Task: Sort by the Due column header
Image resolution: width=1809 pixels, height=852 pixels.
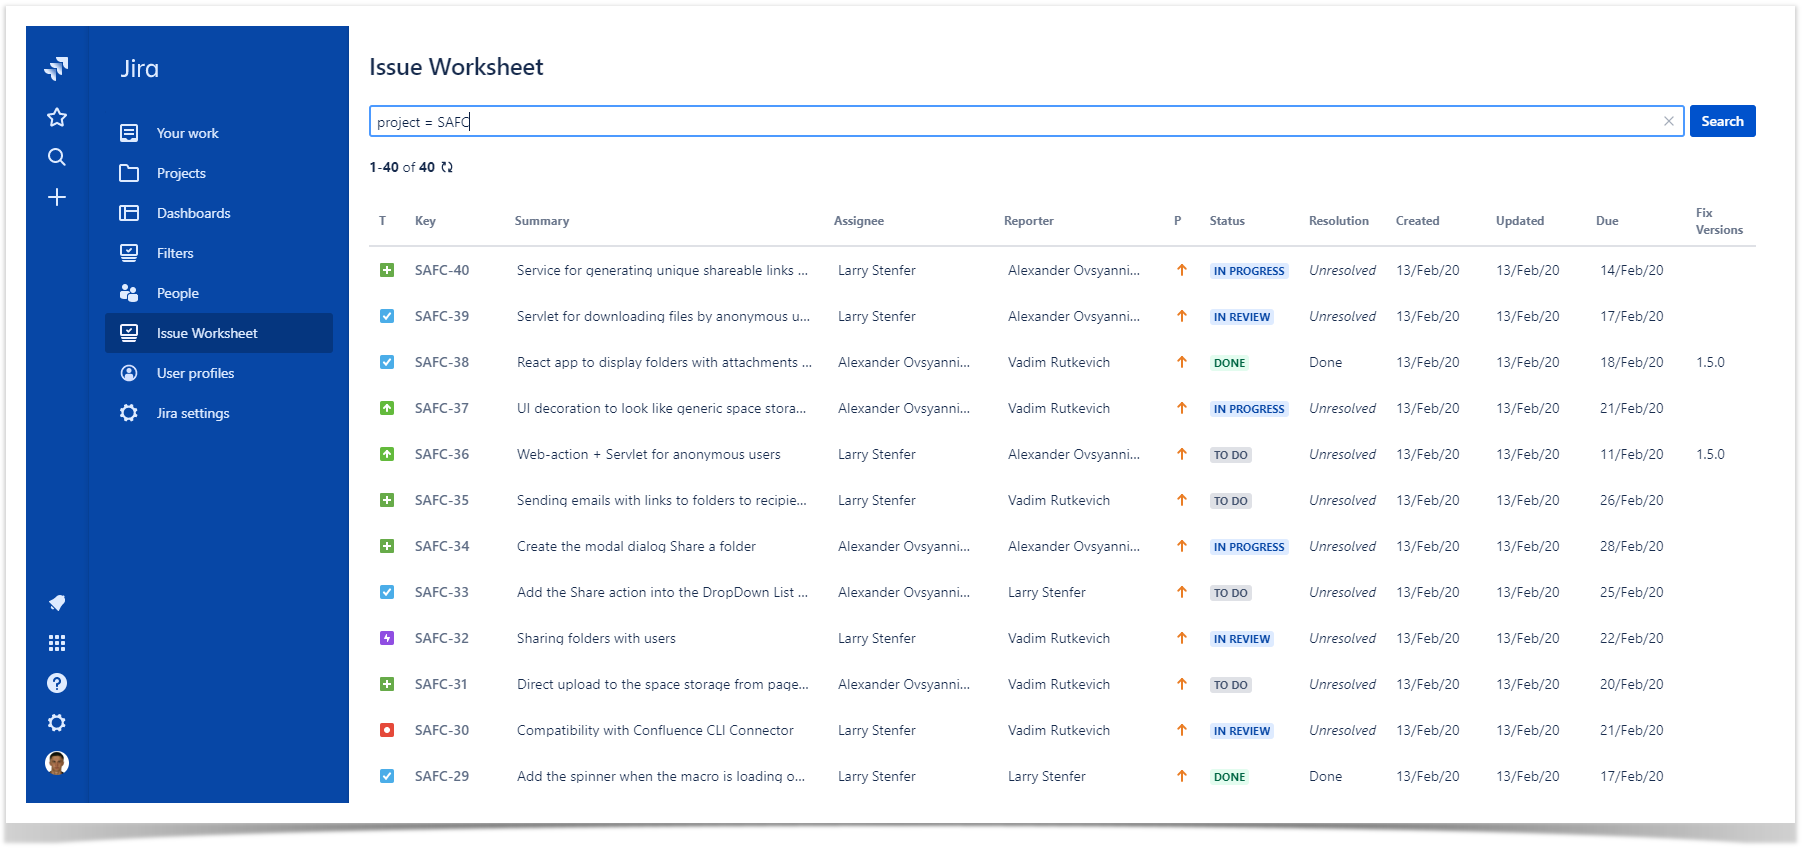Action: click(1606, 221)
